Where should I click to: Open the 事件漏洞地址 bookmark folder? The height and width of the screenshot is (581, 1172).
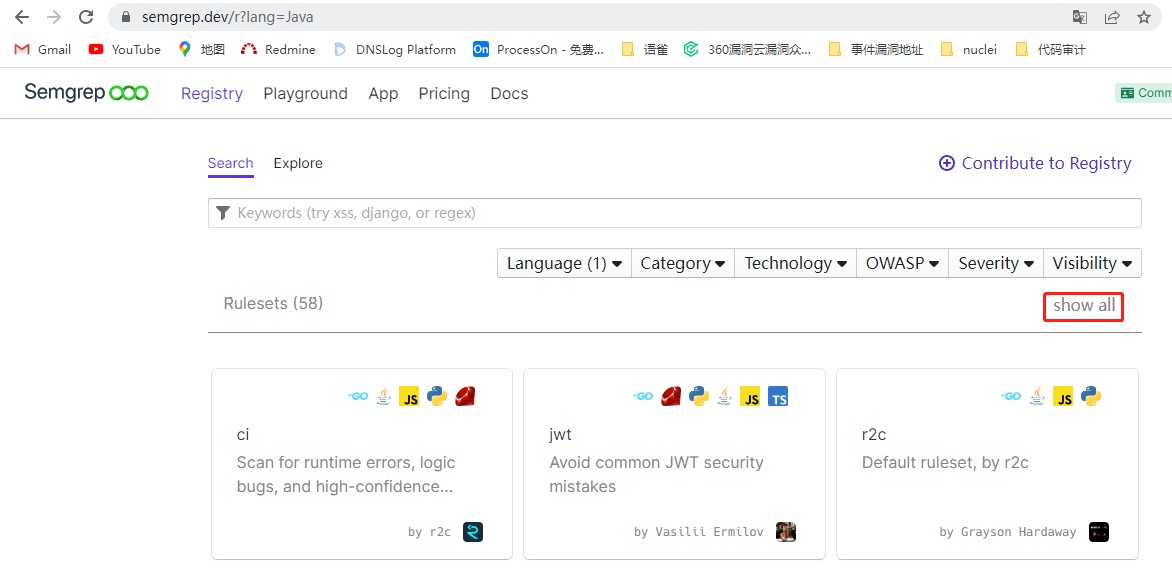(x=875, y=49)
